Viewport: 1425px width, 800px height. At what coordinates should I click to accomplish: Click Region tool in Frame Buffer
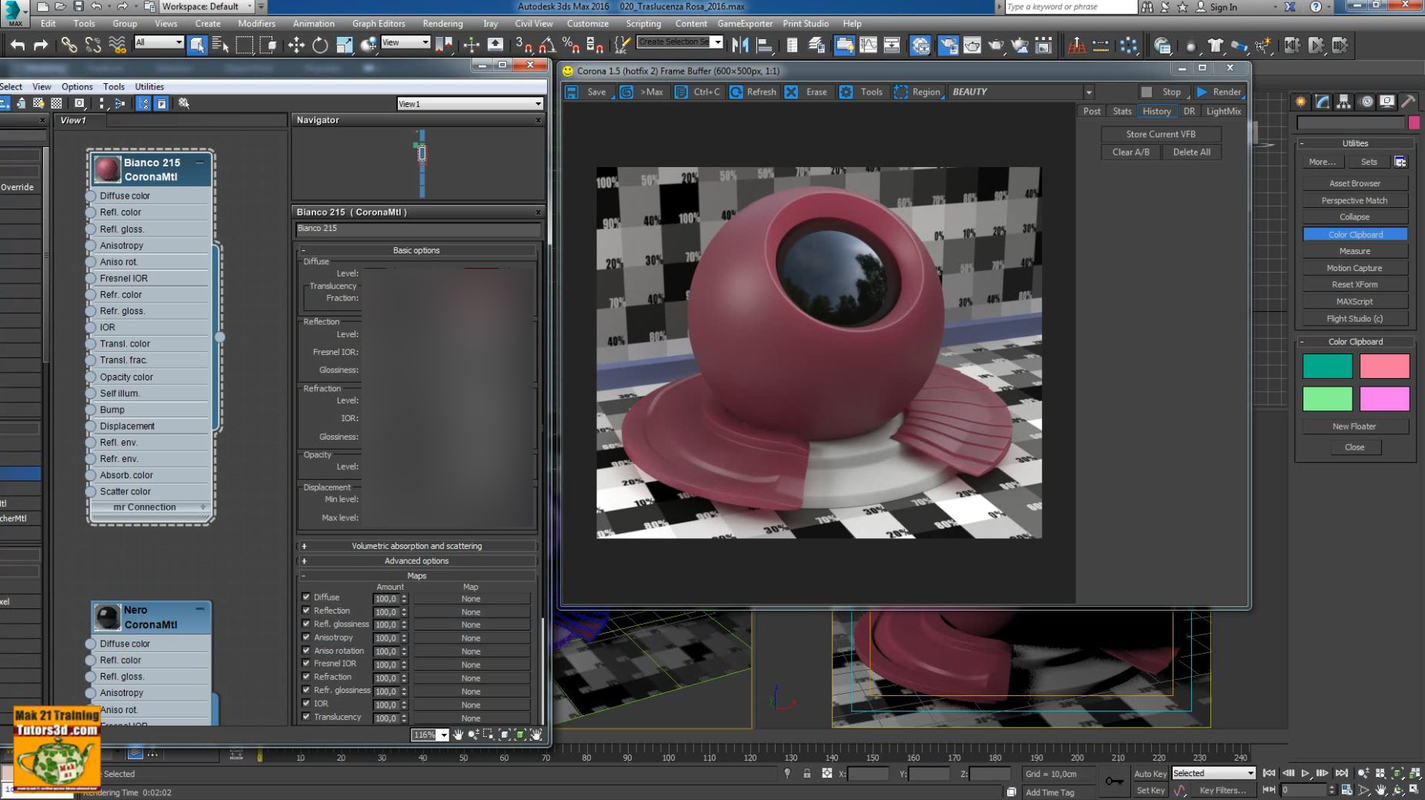click(917, 92)
